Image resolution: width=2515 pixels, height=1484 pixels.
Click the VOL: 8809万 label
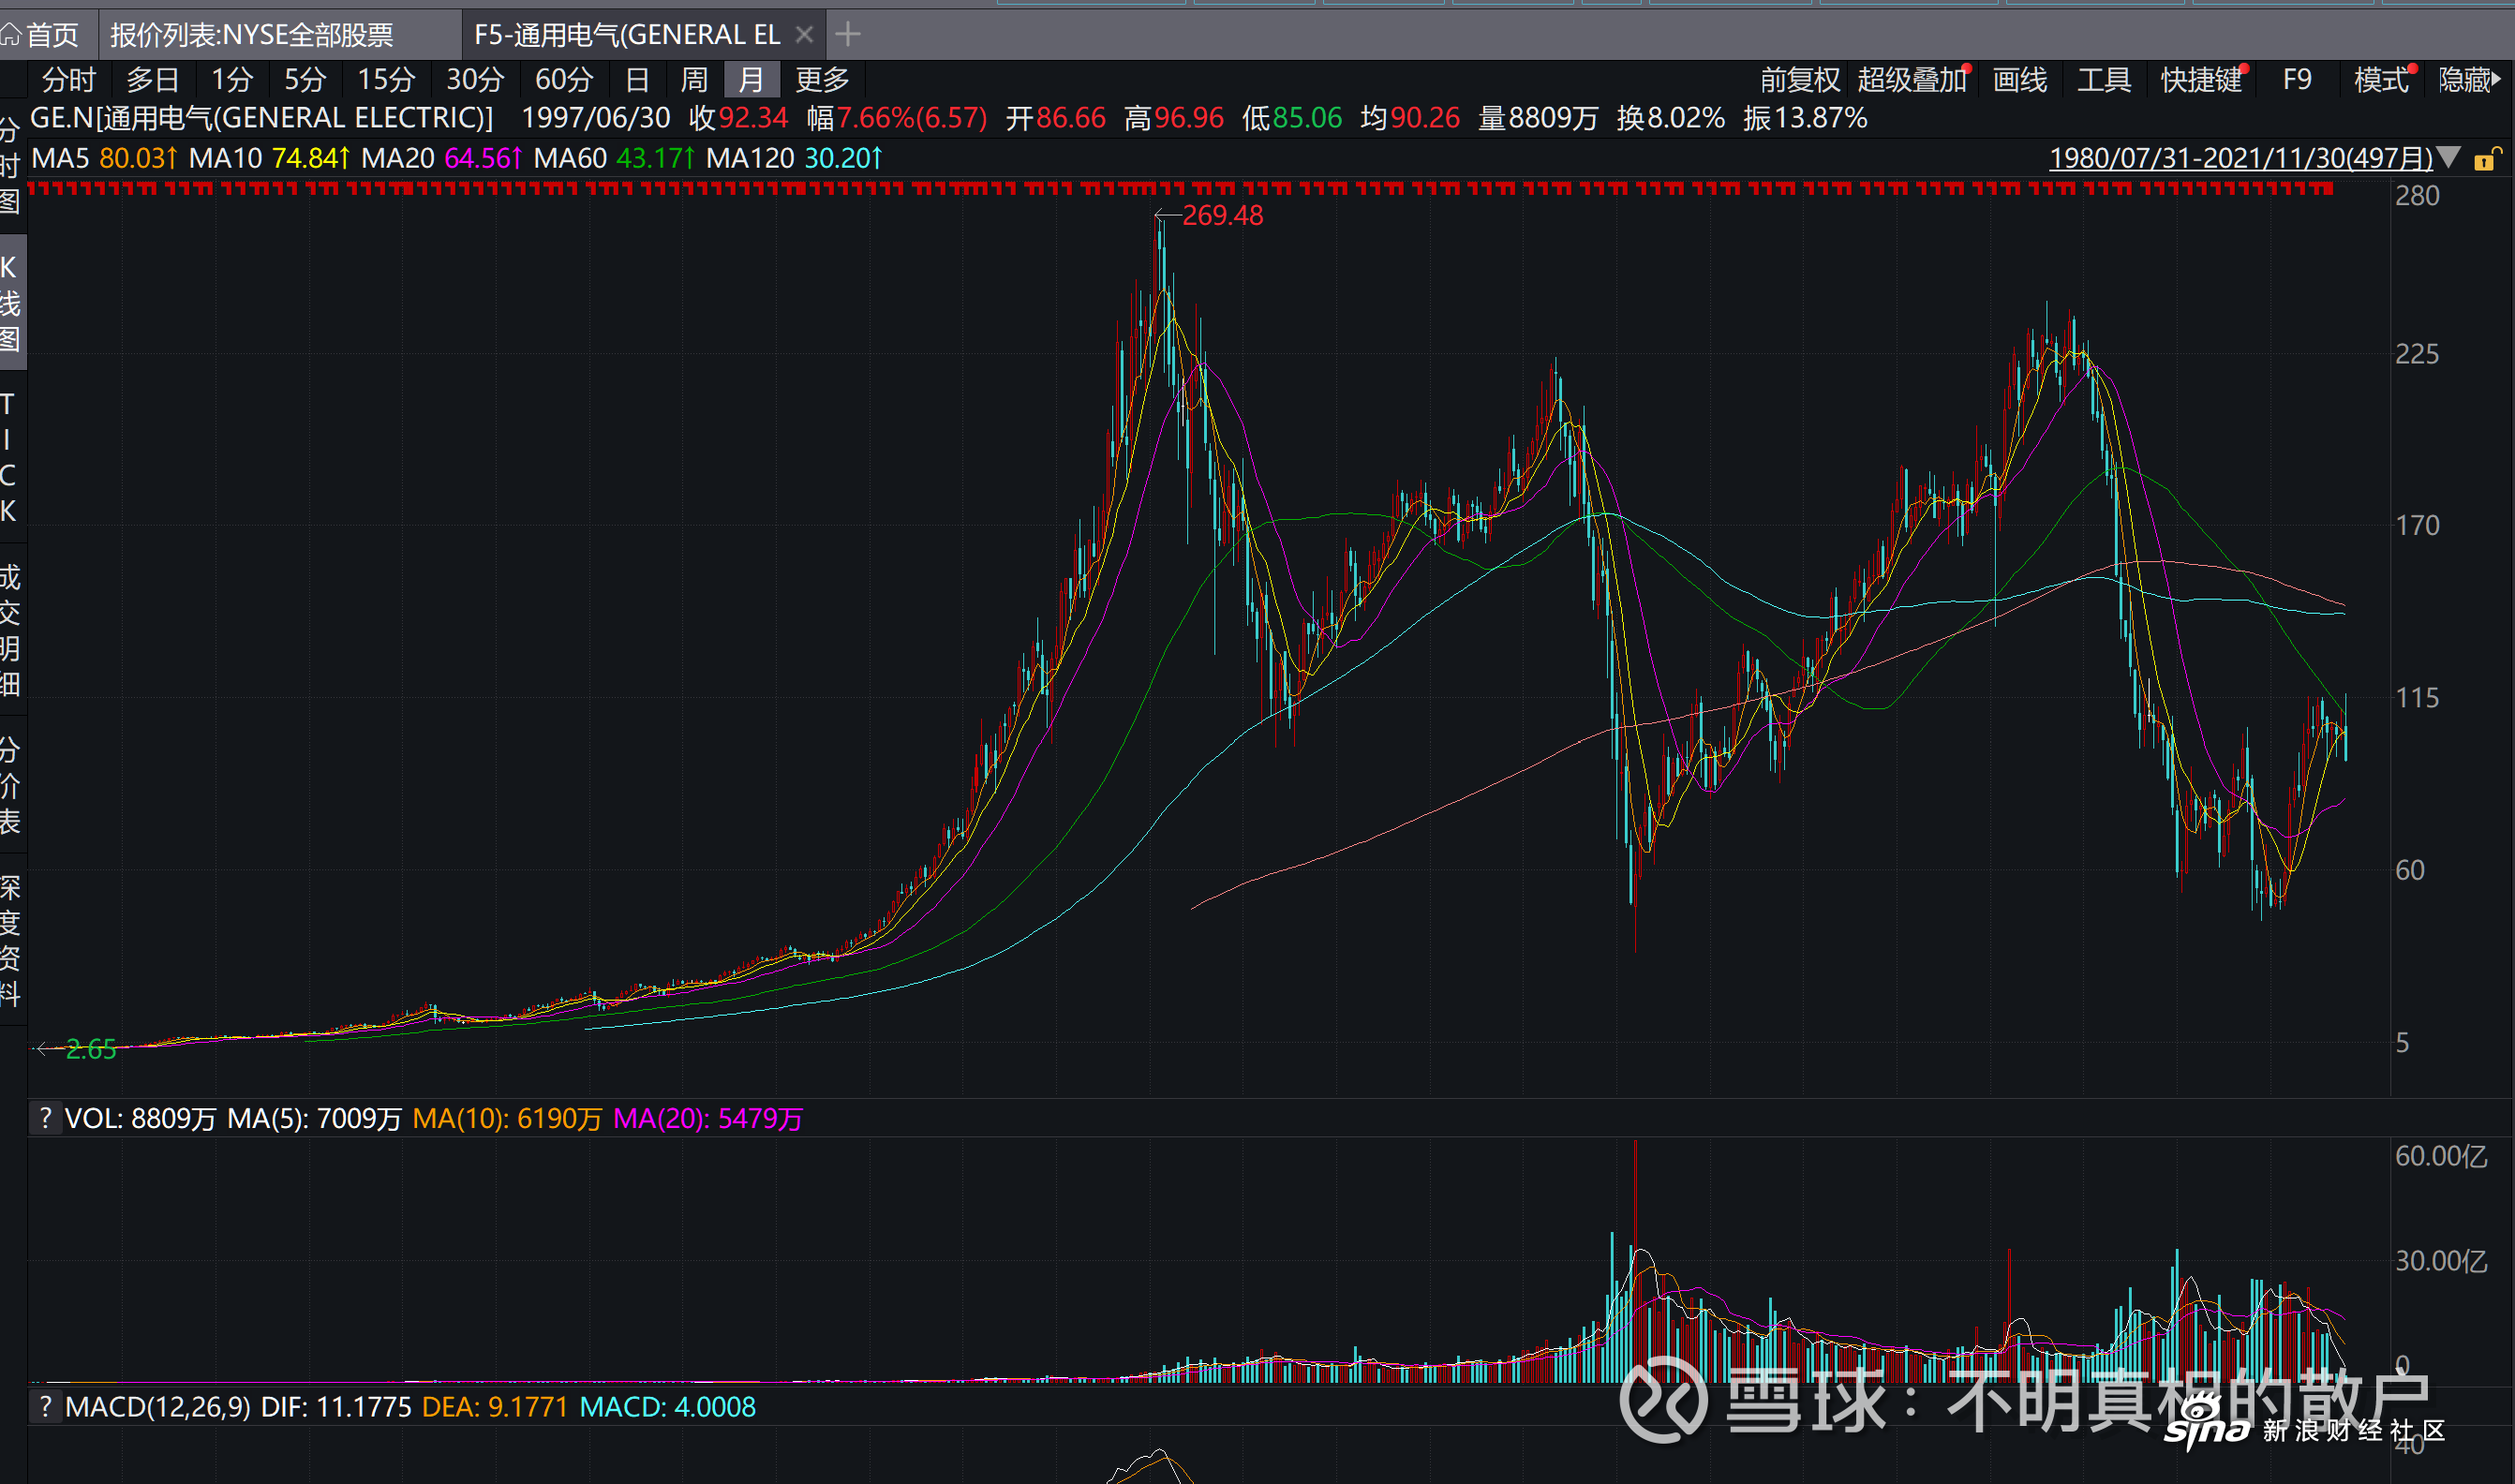tap(140, 1118)
